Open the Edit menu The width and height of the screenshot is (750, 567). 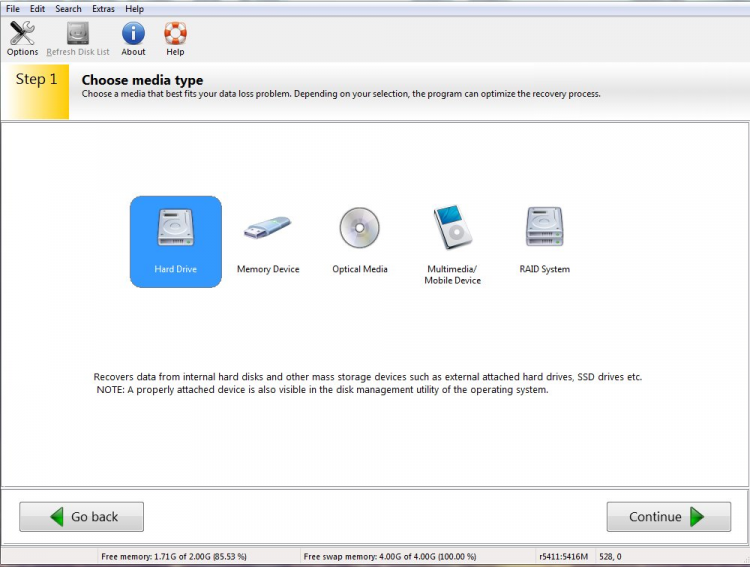(37, 9)
